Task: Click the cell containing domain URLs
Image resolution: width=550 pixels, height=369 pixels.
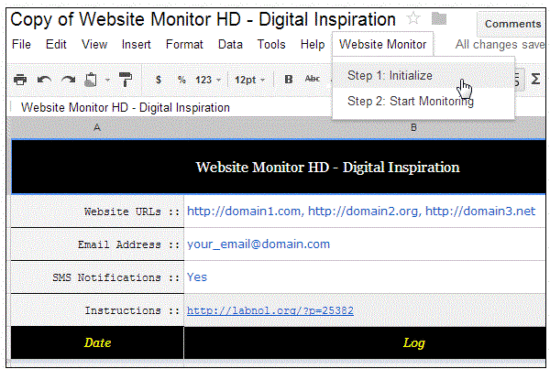Action: [x=365, y=211]
